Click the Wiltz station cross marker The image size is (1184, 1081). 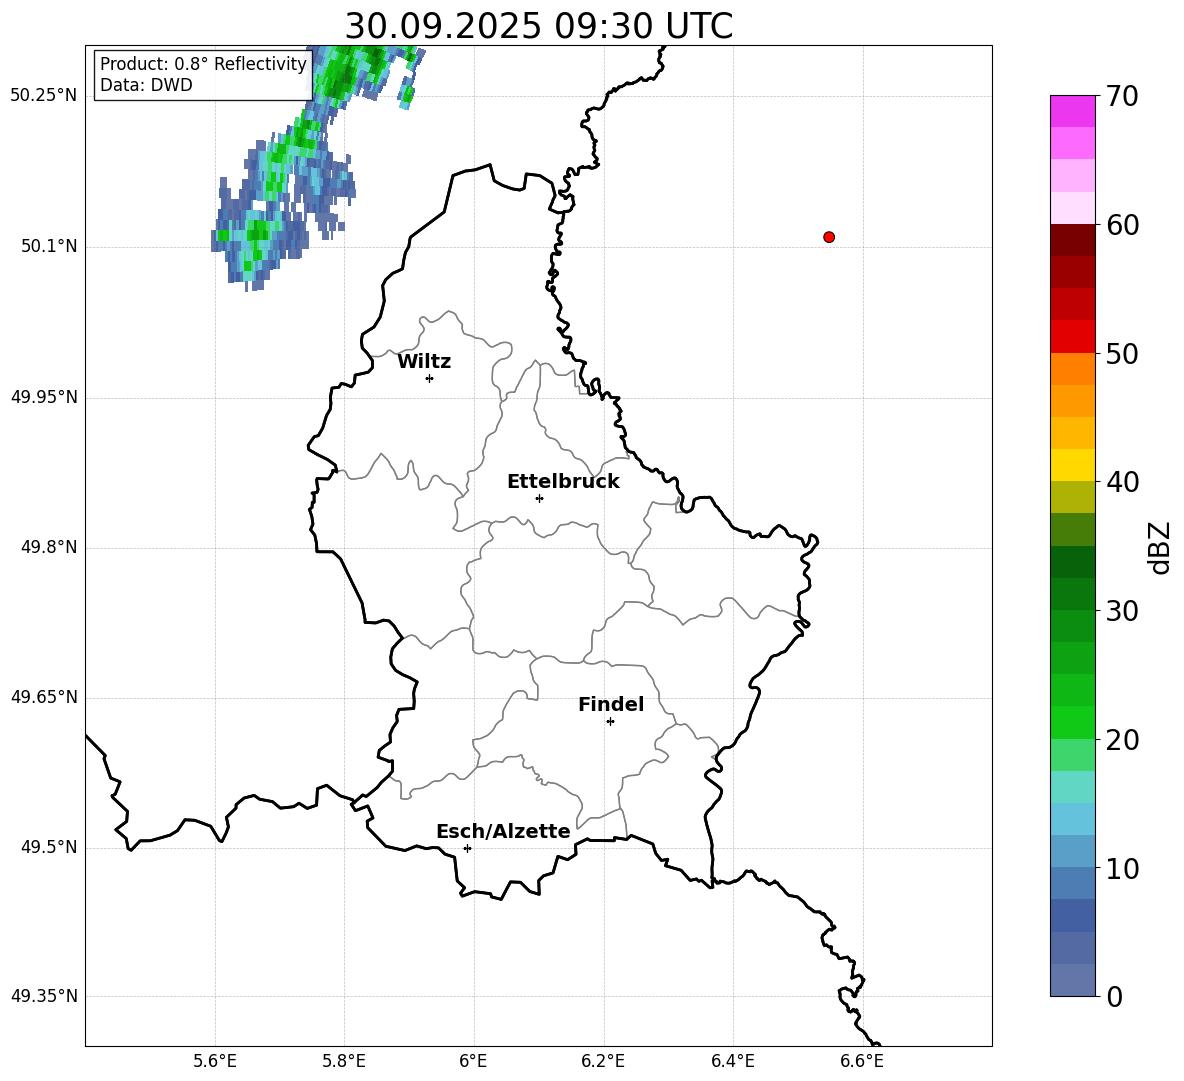pyautogui.click(x=430, y=378)
